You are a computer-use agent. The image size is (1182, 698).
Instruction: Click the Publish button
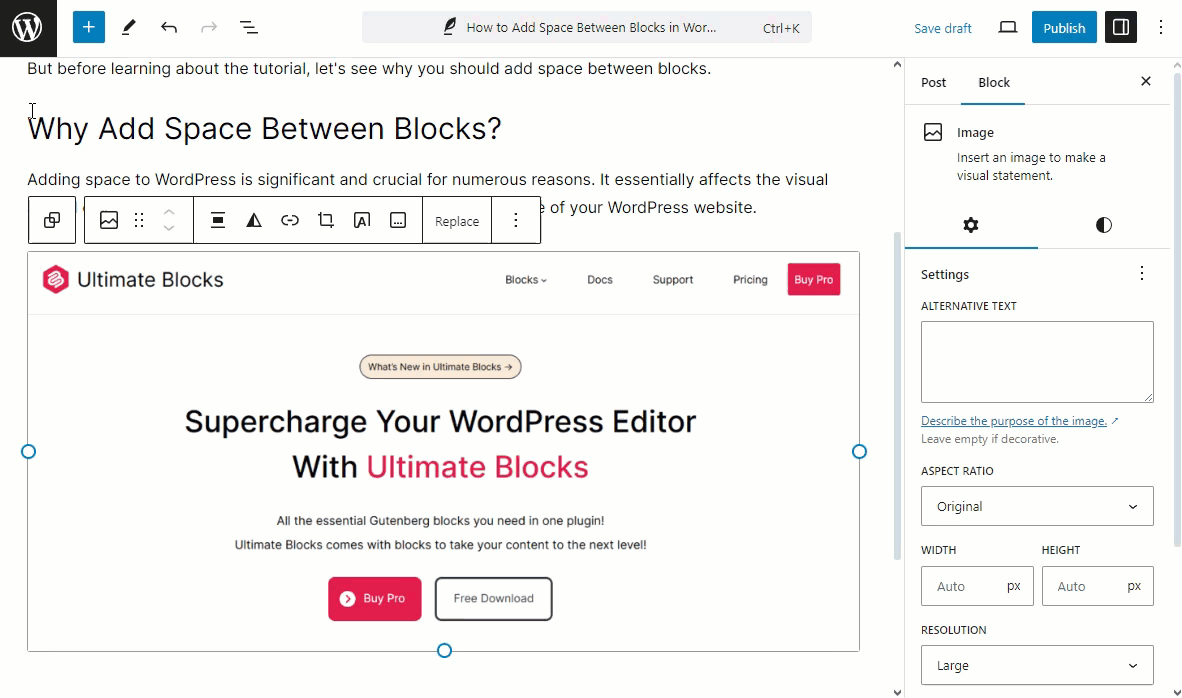1064,28
